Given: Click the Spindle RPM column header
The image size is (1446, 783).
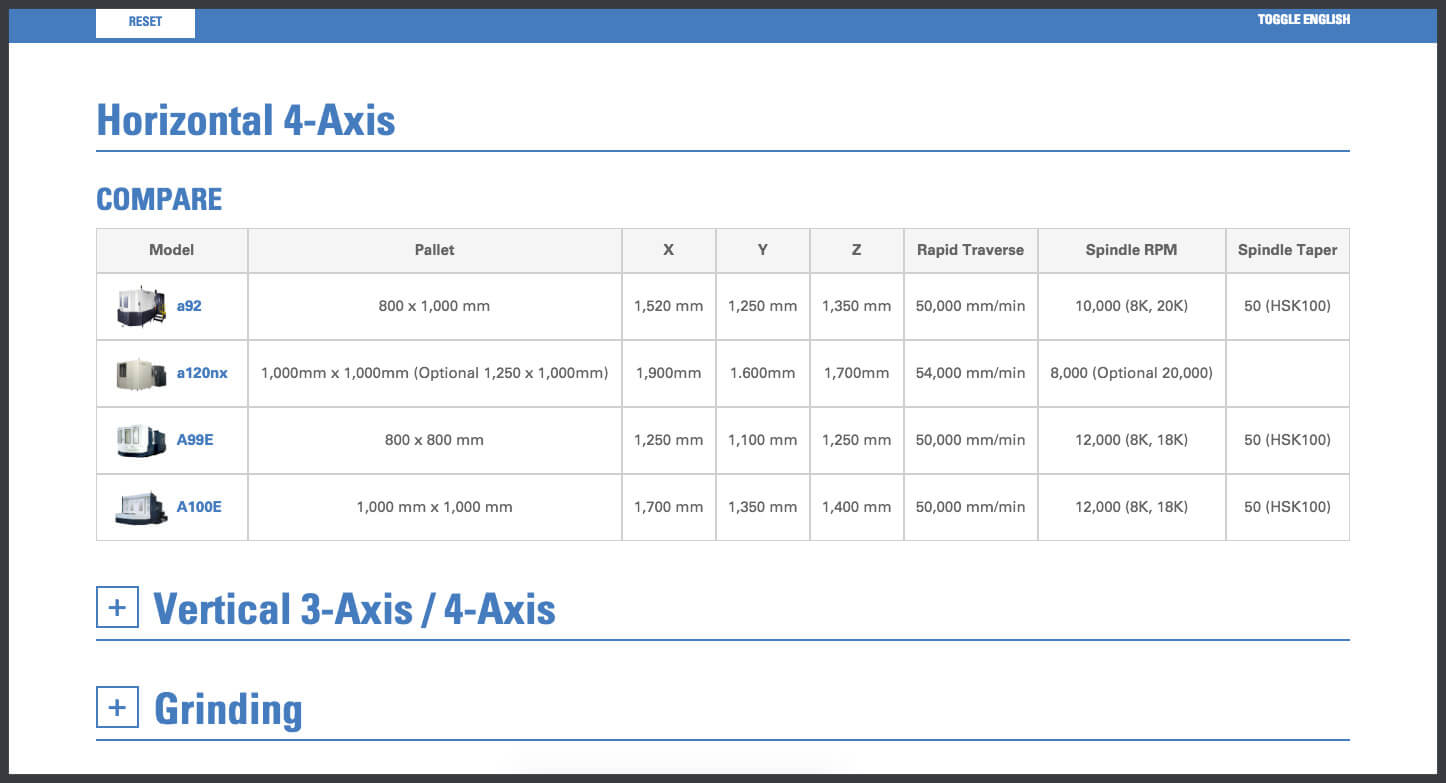Looking at the screenshot, I should pos(1131,250).
